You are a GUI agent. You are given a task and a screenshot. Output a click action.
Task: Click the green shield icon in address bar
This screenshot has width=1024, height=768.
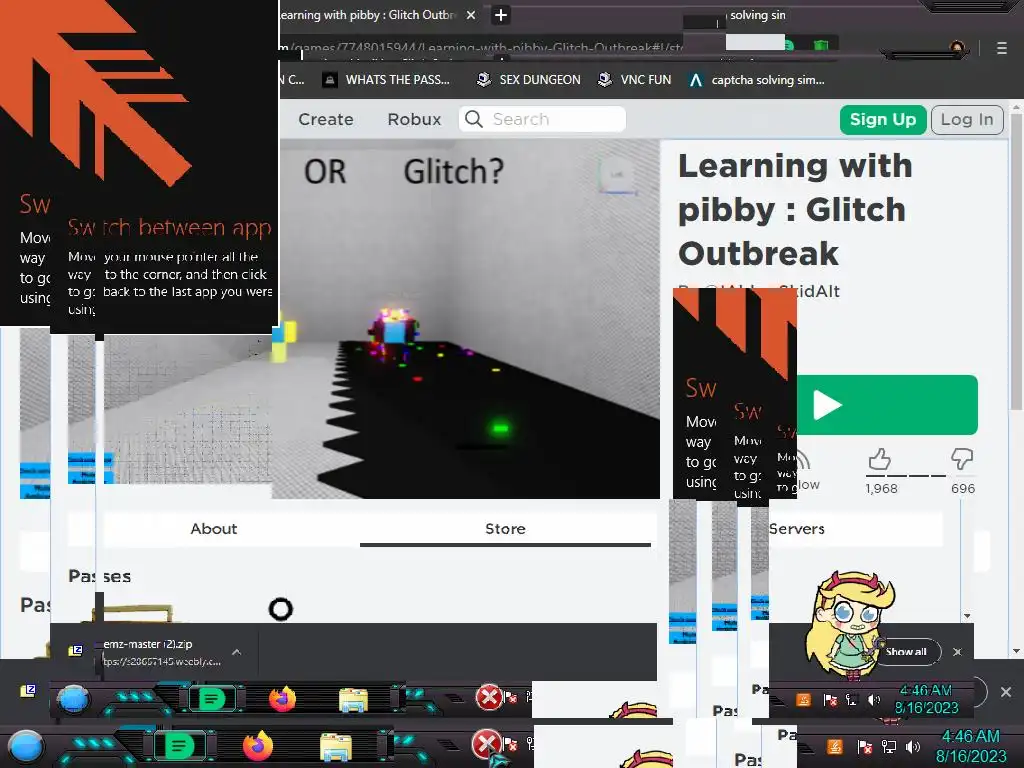821,45
